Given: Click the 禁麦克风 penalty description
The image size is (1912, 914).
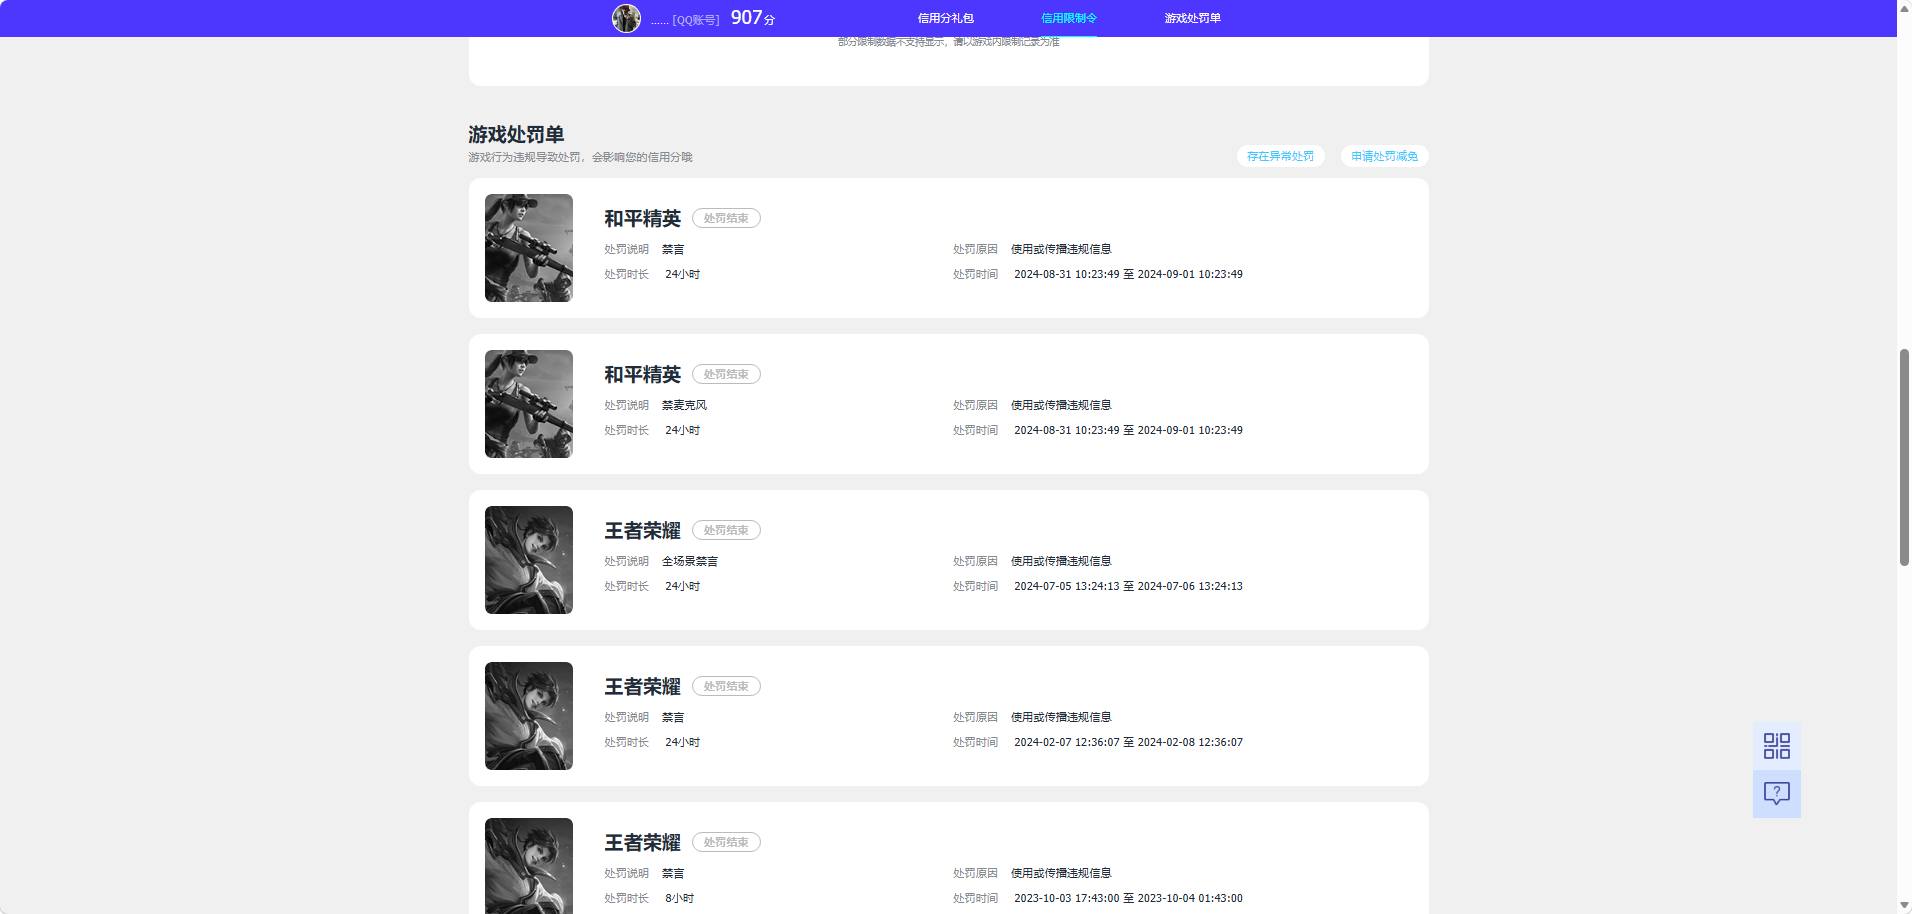Looking at the screenshot, I should click(684, 405).
